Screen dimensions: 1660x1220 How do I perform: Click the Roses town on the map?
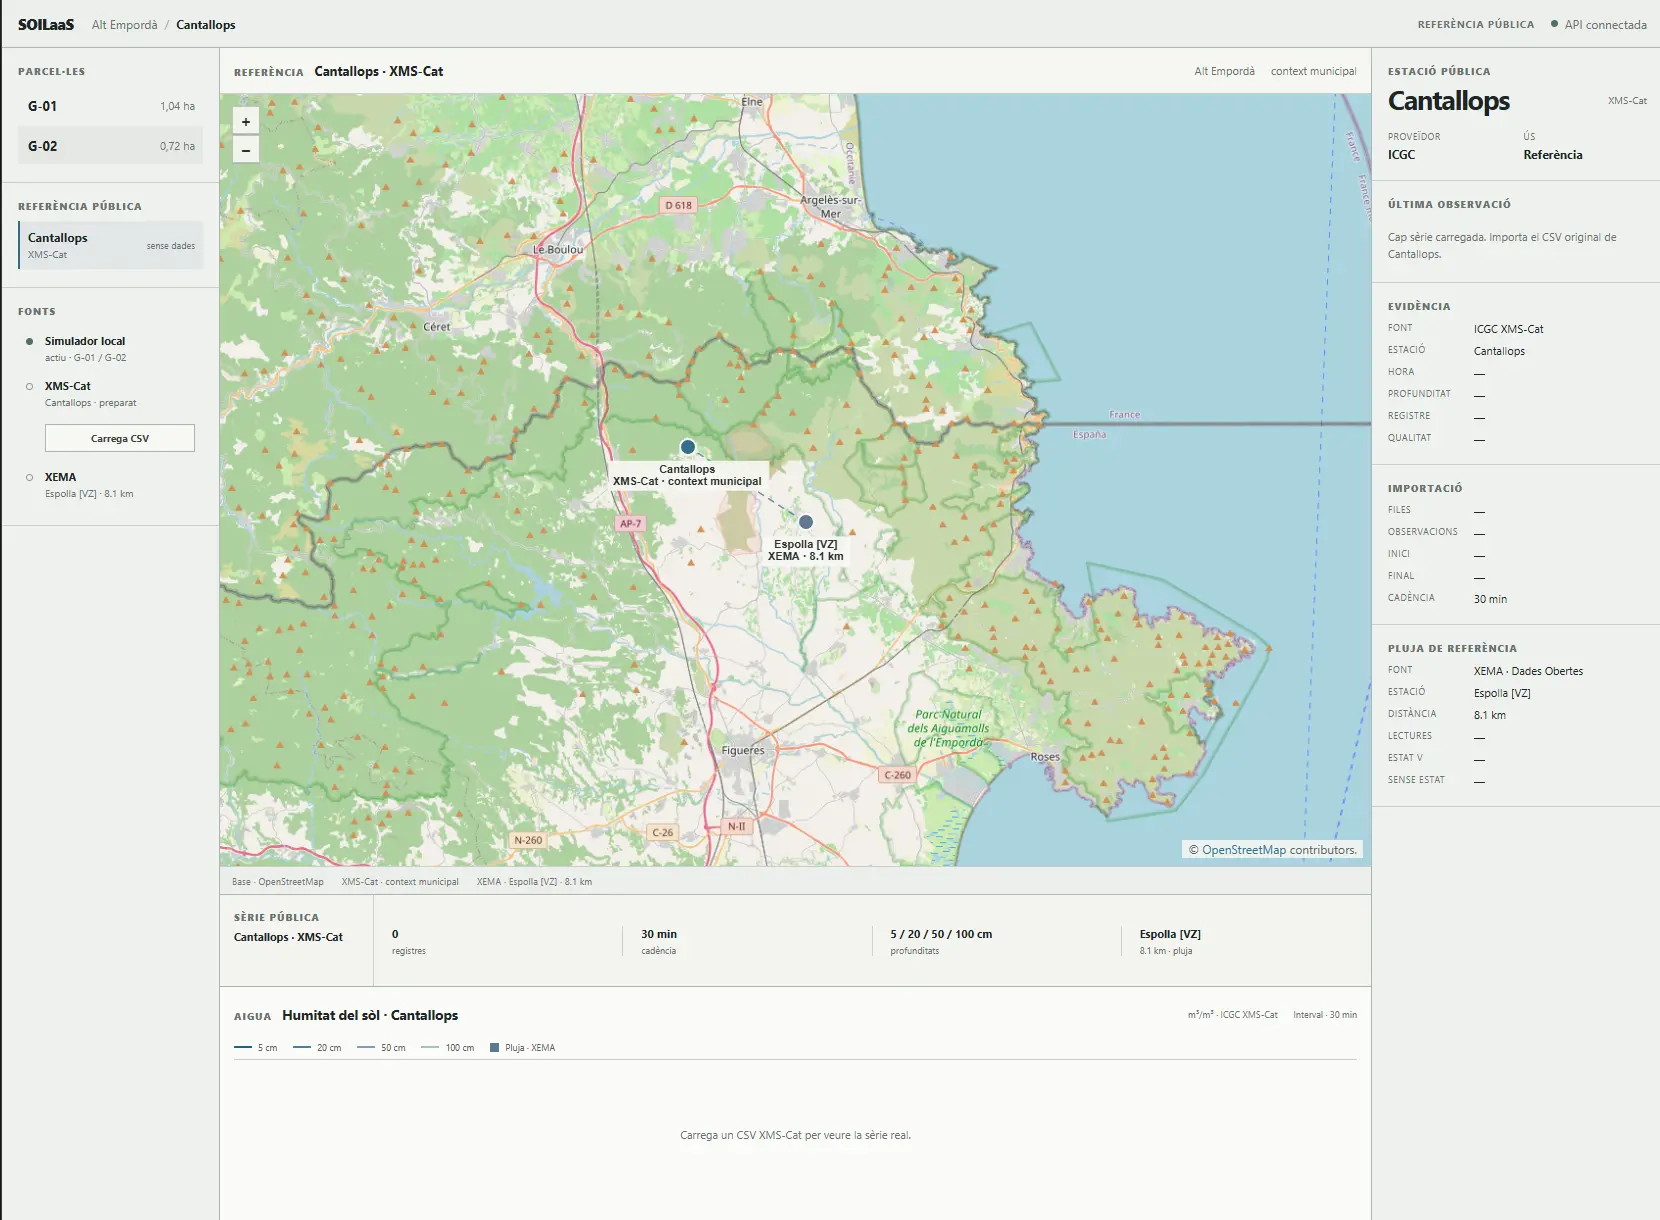(x=1045, y=757)
